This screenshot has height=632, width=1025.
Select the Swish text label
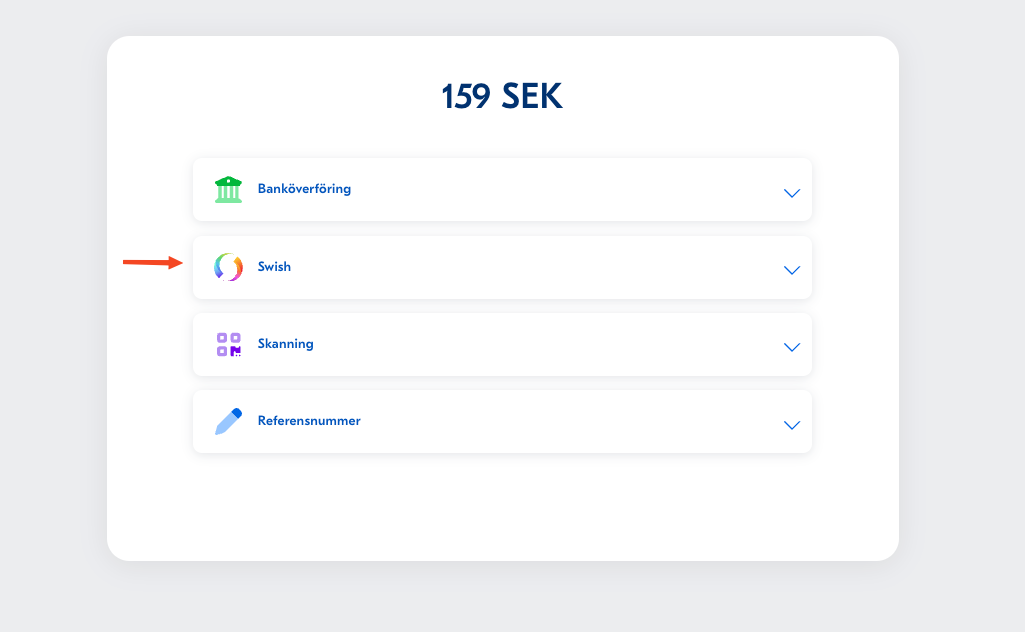pyautogui.click(x=274, y=267)
